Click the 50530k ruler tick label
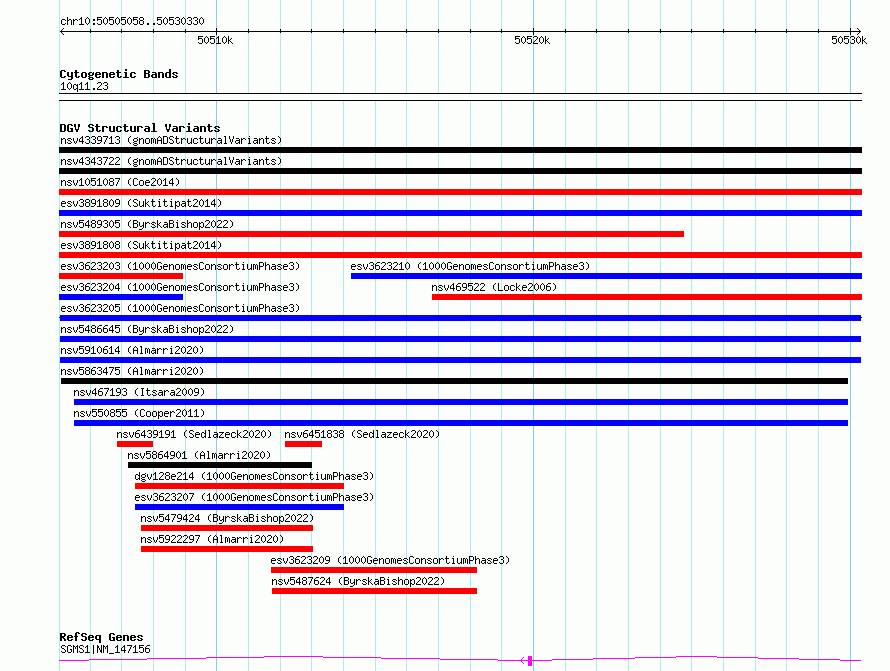Image resolution: width=890 pixels, height=671 pixels. point(849,40)
